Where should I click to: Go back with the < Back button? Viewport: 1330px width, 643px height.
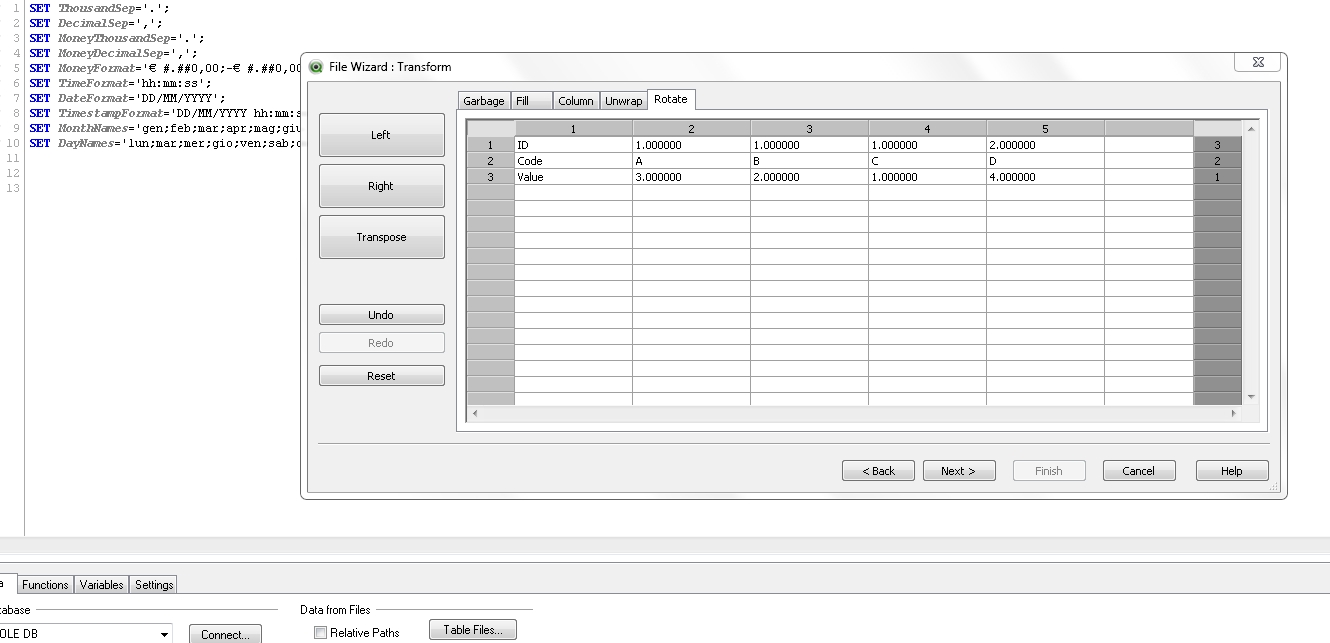pyautogui.click(x=879, y=471)
